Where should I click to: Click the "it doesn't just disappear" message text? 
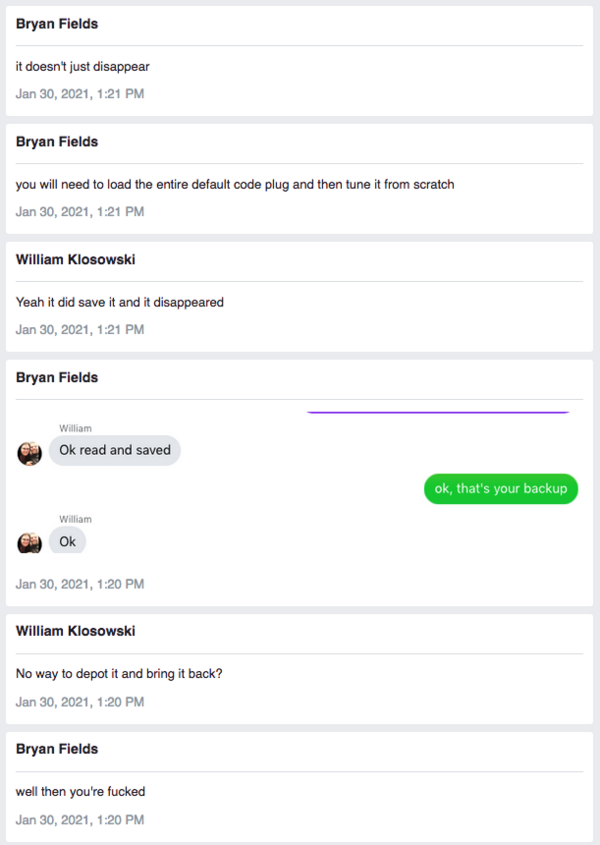[x=83, y=67]
